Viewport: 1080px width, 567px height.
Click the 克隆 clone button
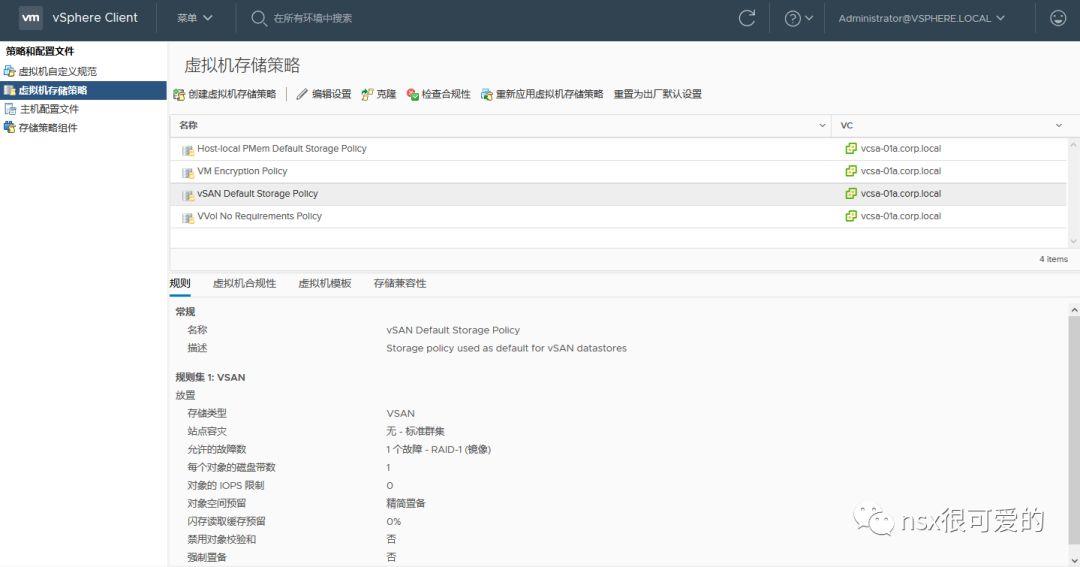point(379,94)
